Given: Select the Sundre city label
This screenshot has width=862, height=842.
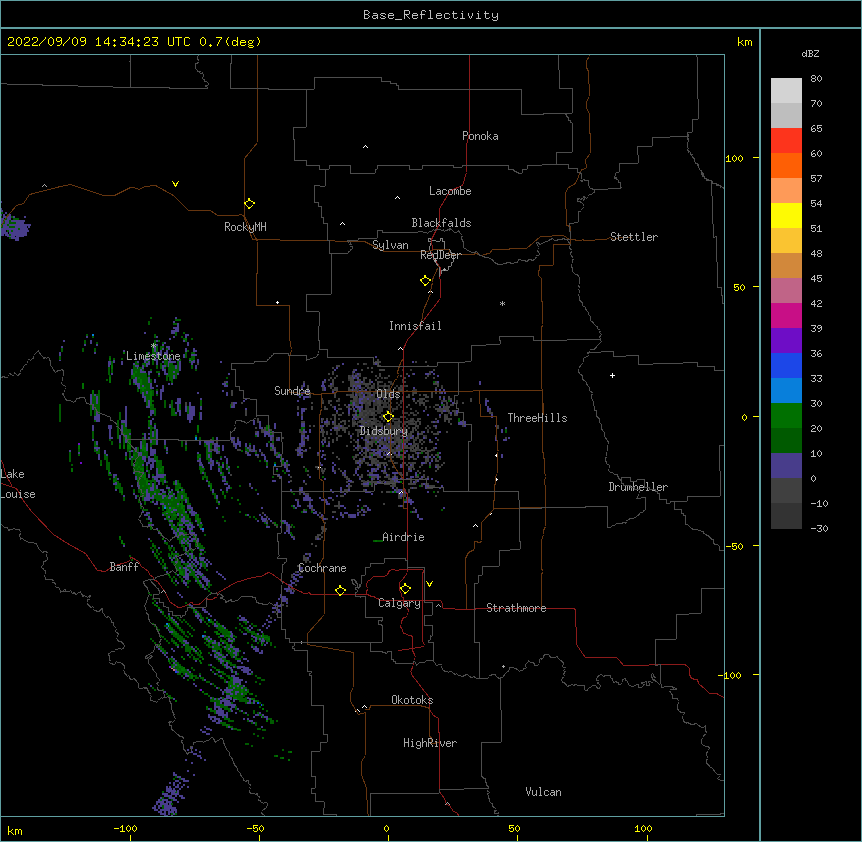Looking at the screenshot, I should pyautogui.click(x=292, y=391).
